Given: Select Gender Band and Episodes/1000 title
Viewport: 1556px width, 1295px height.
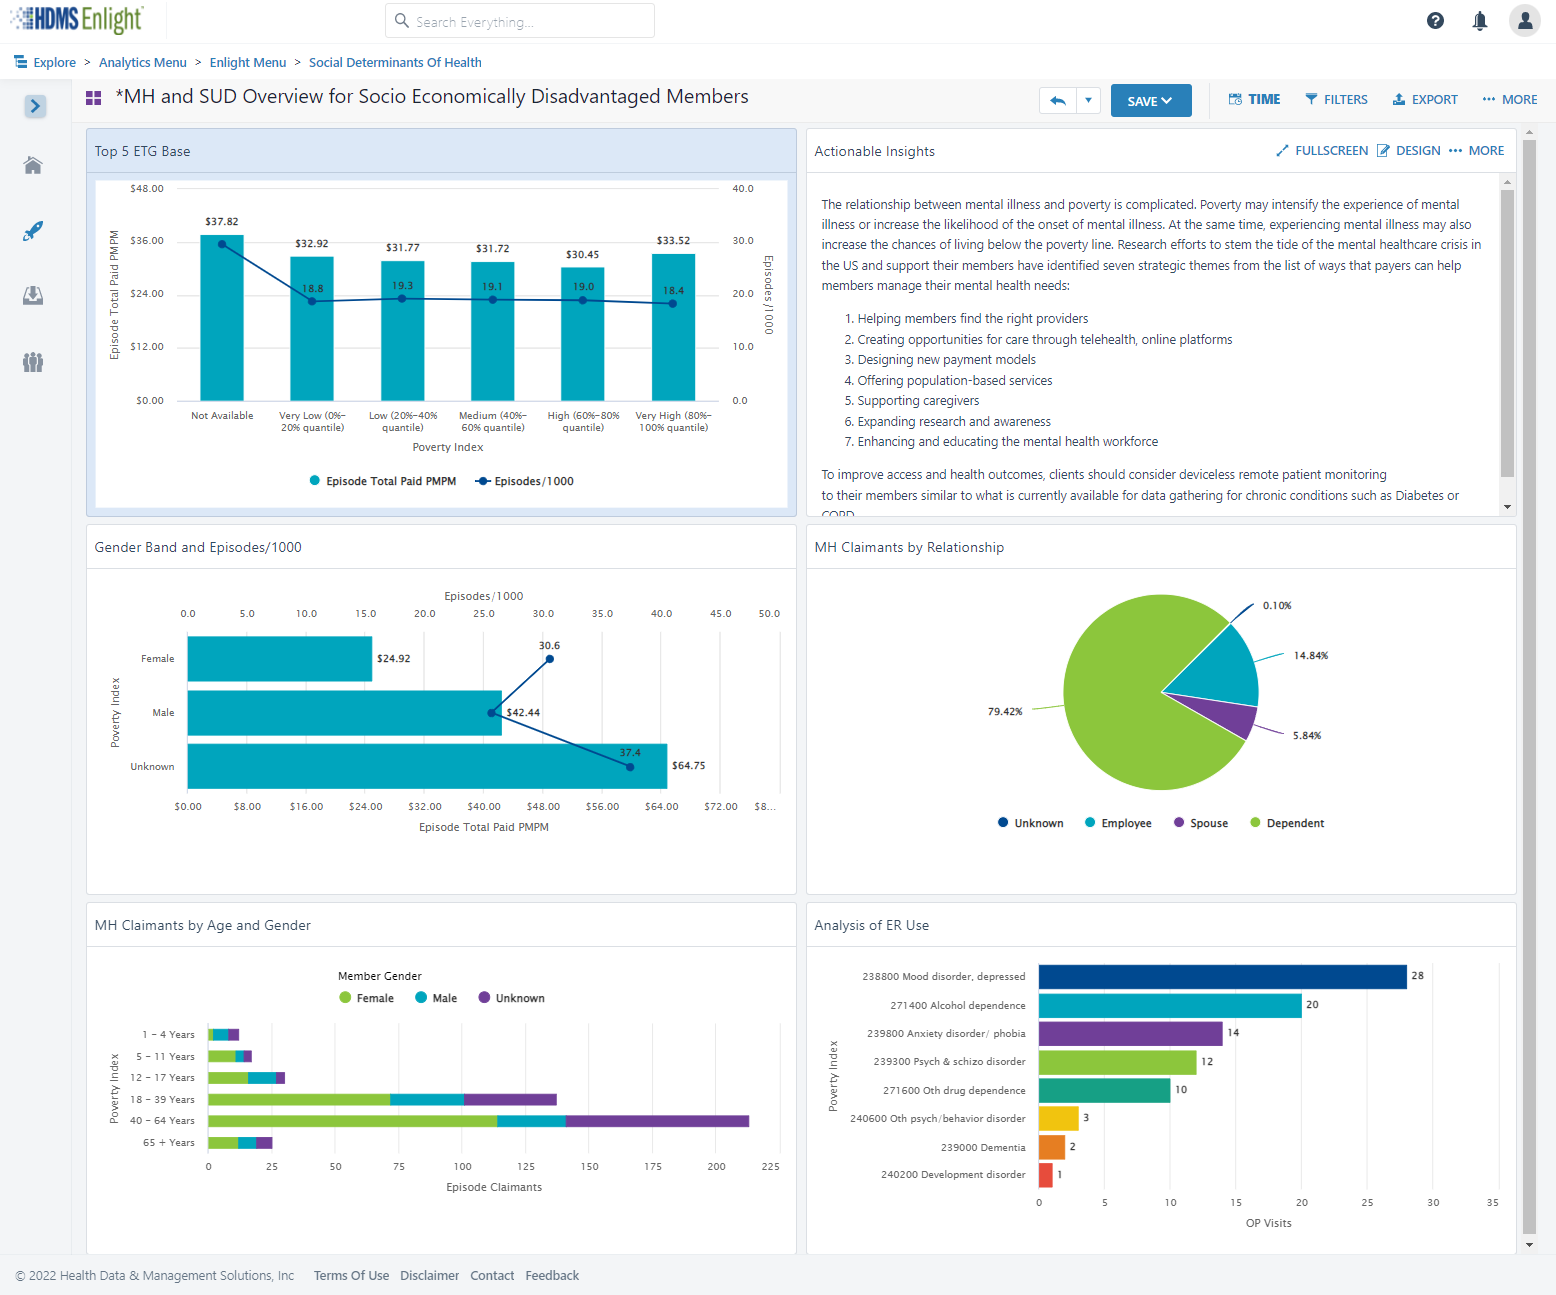Looking at the screenshot, I should pos(198,547).
